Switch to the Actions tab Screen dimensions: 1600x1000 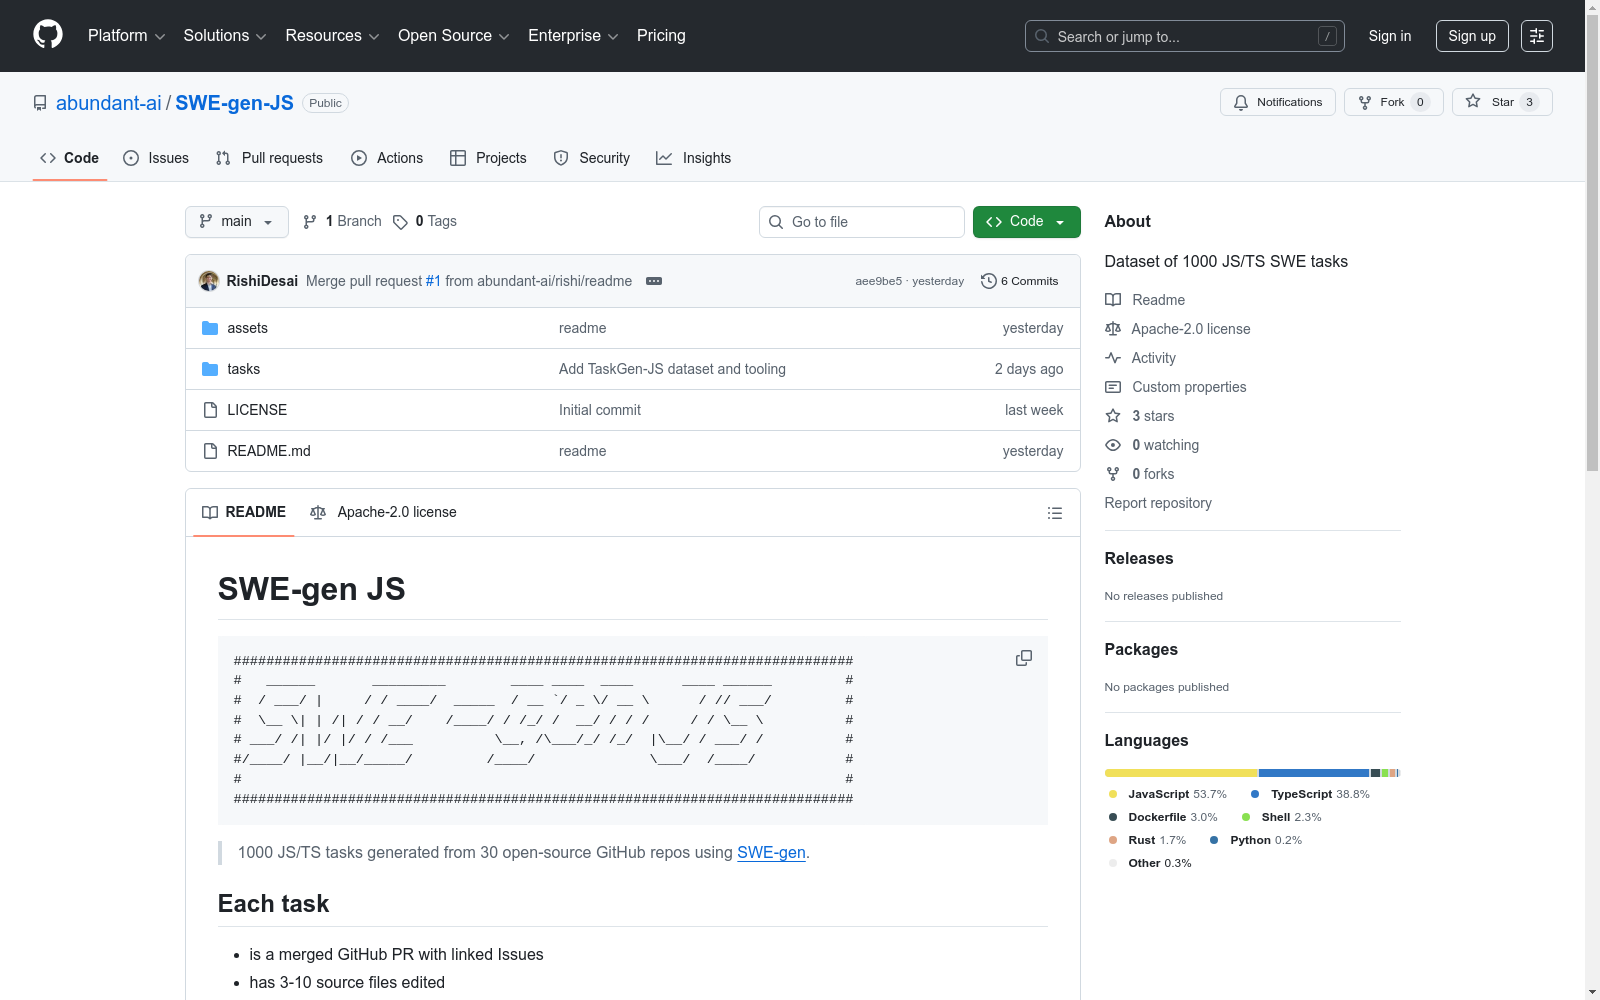tap(387, 158)
